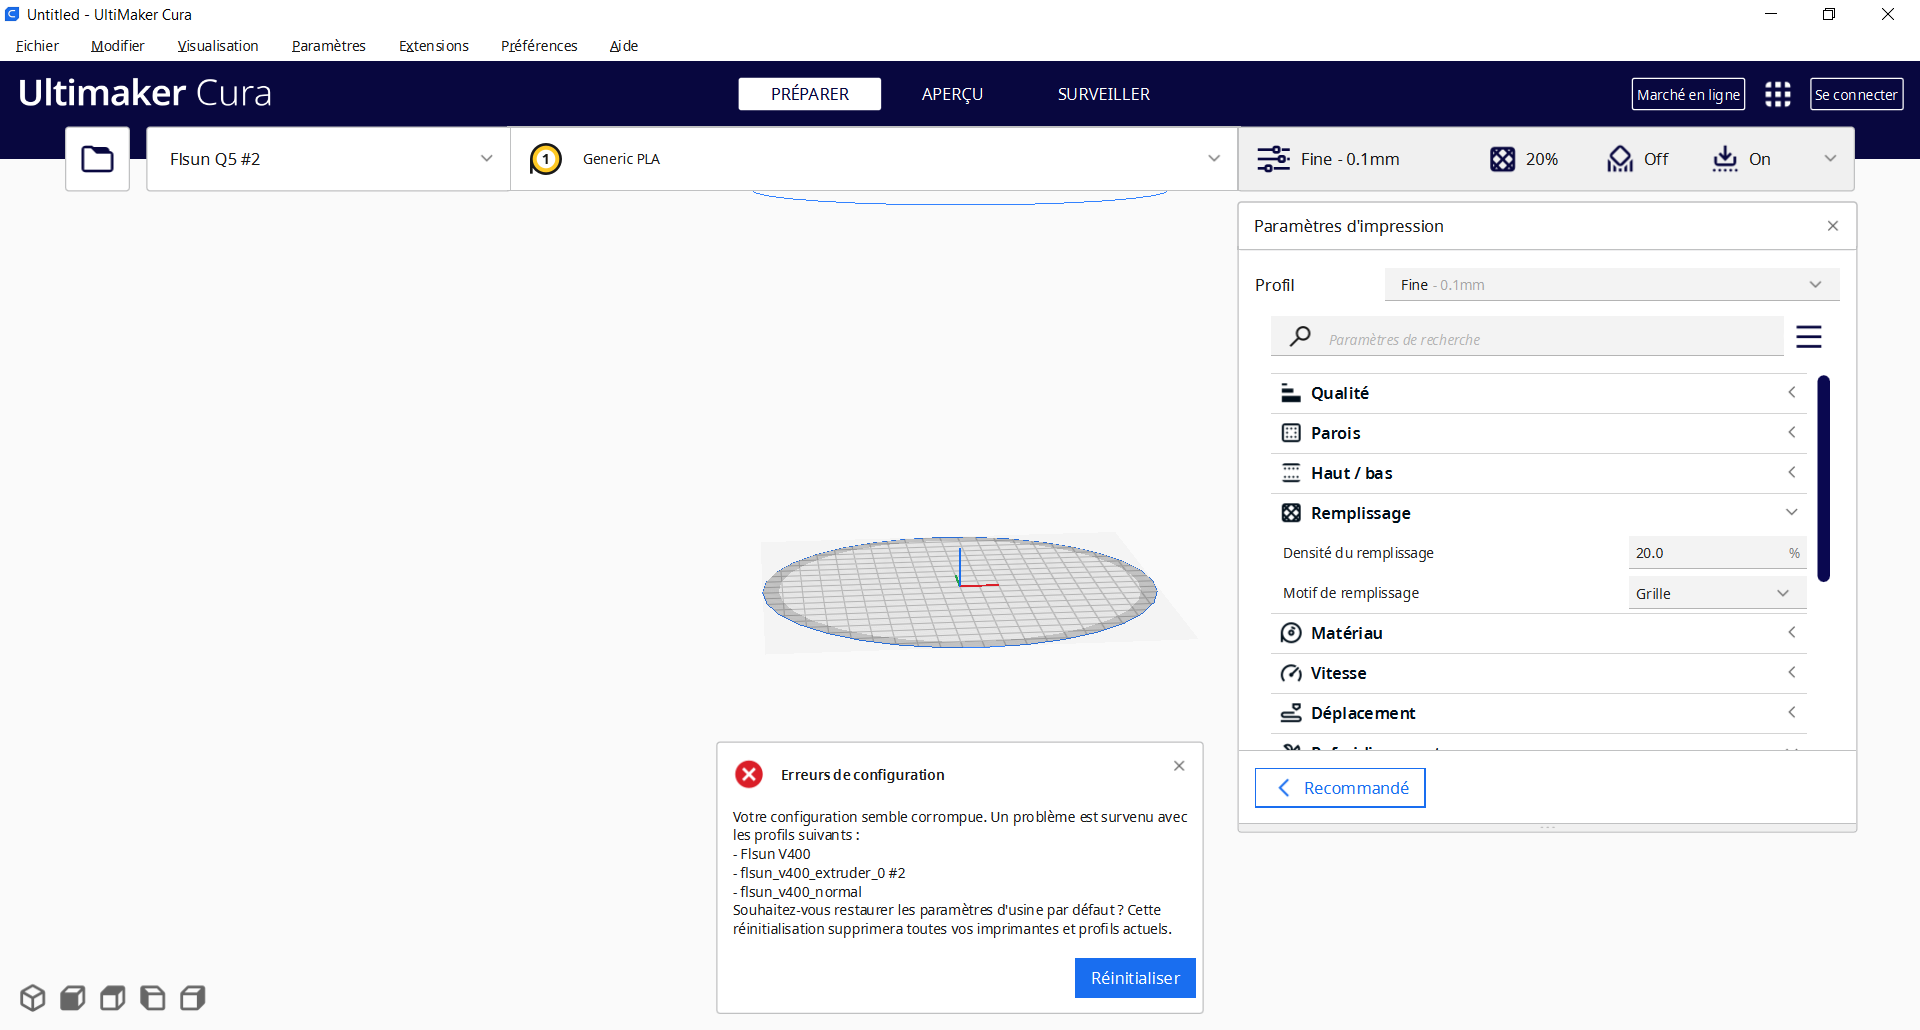
Task: Open the Aide menu
Action: (x=623, y=46)
